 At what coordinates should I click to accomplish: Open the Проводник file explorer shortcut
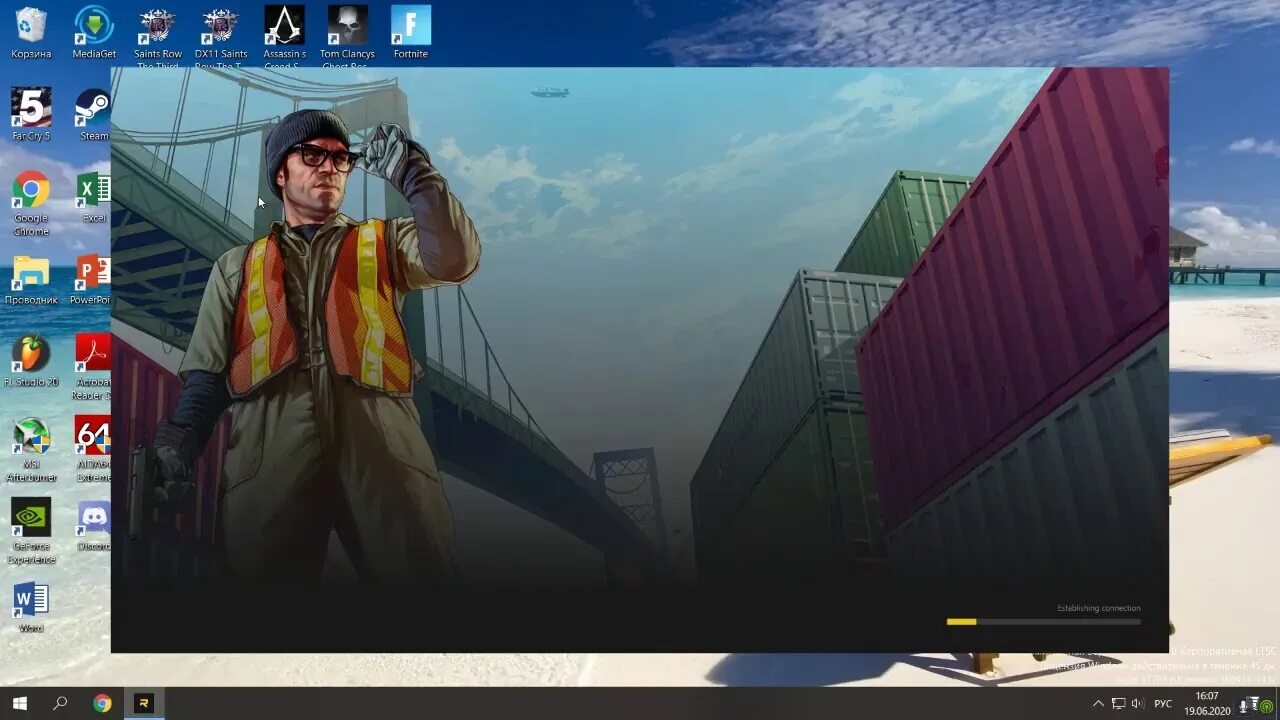[x=31, y=280]
